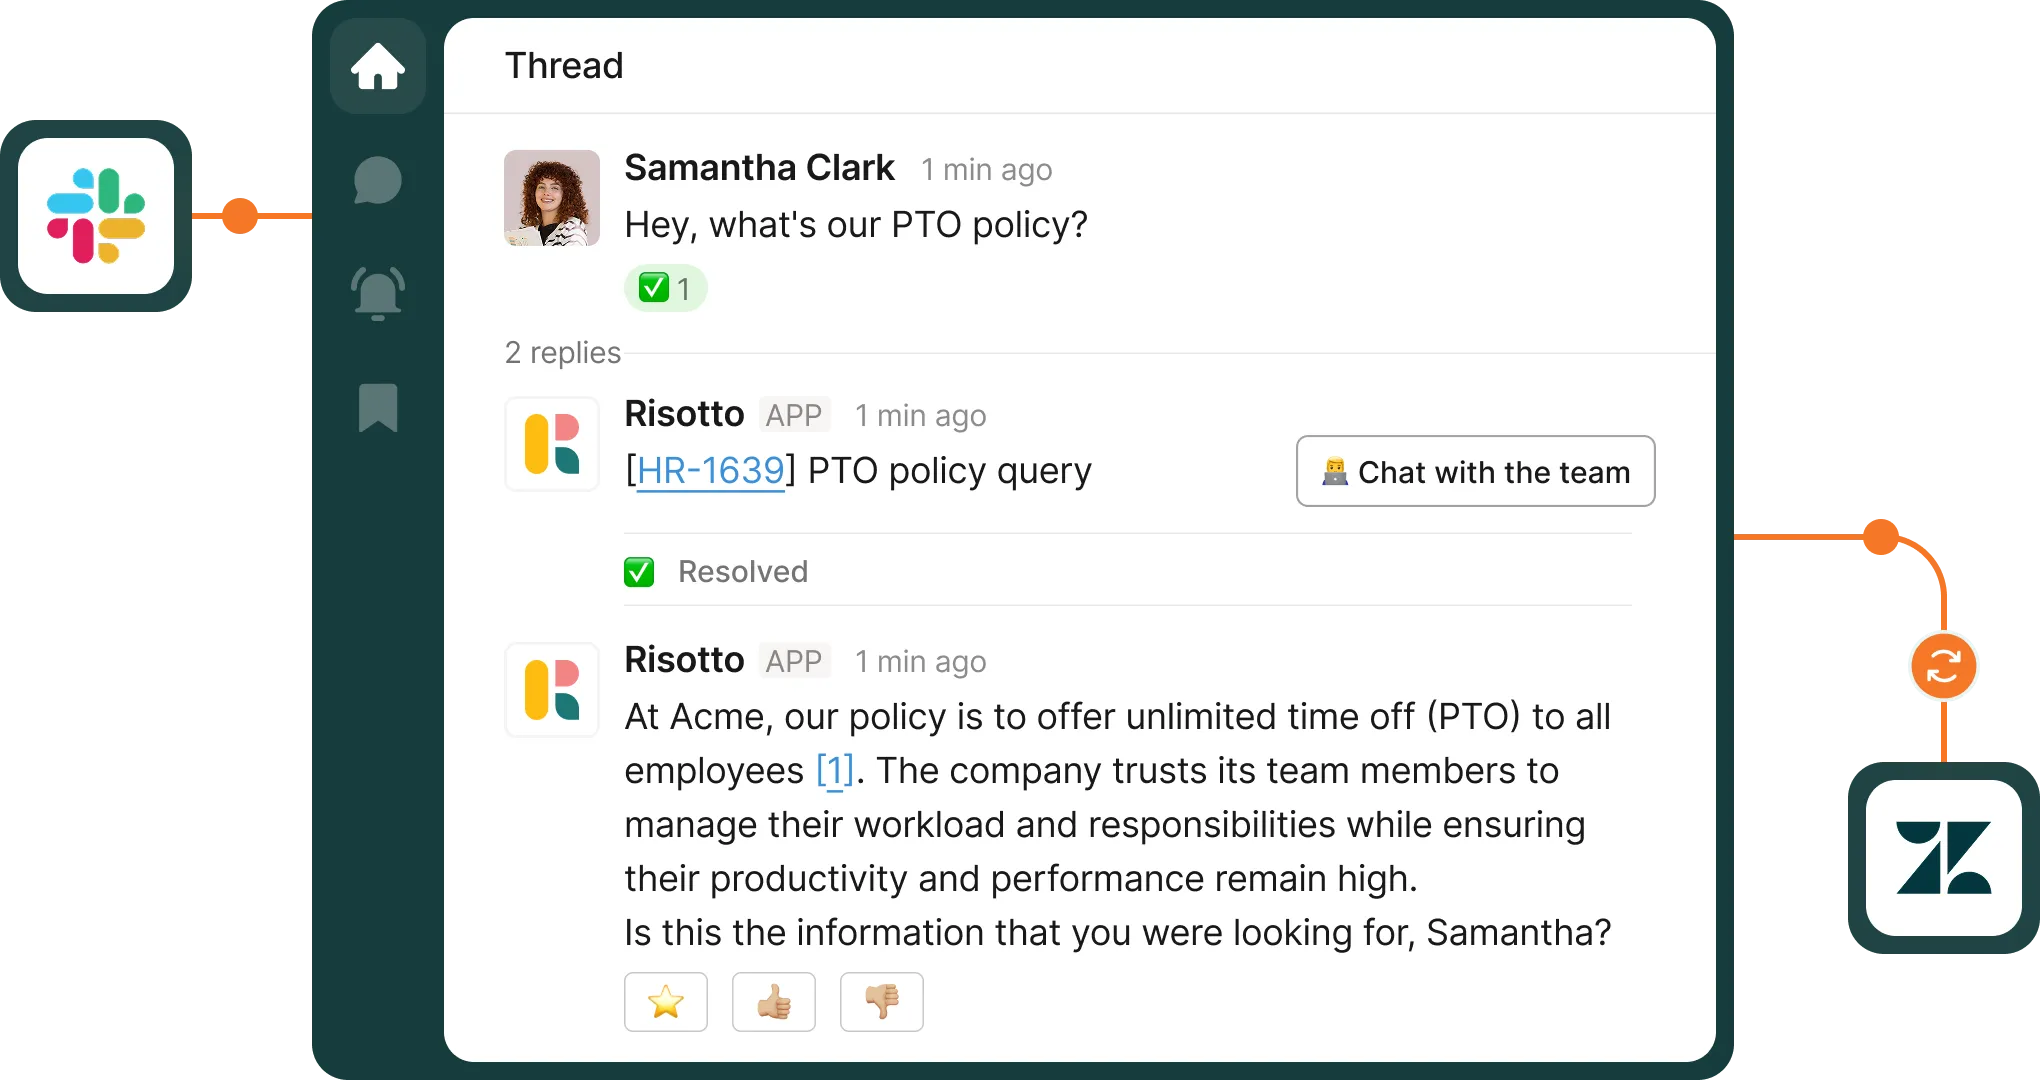Open the notifications bell icon
2040x1080 pixels.
coord(378,293)
